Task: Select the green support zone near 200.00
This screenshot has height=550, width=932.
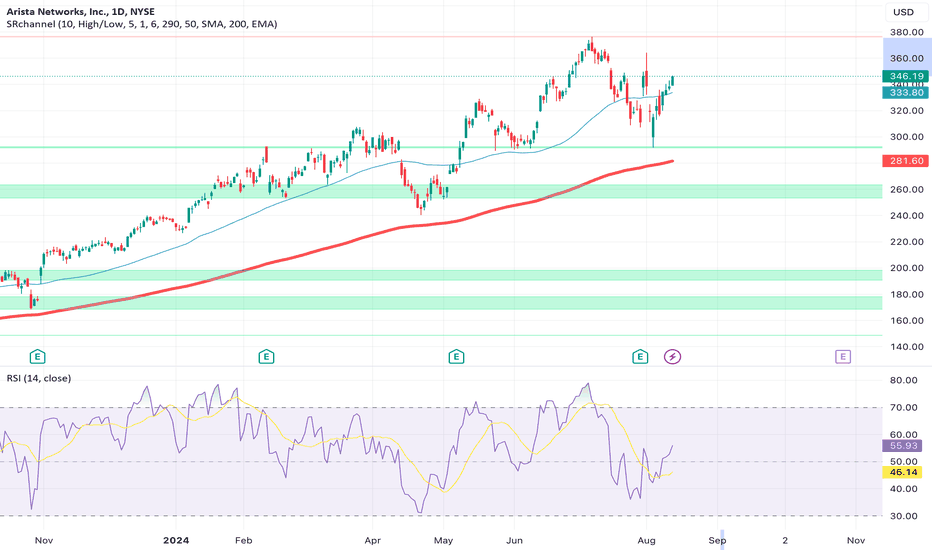Action: point(441,275)
